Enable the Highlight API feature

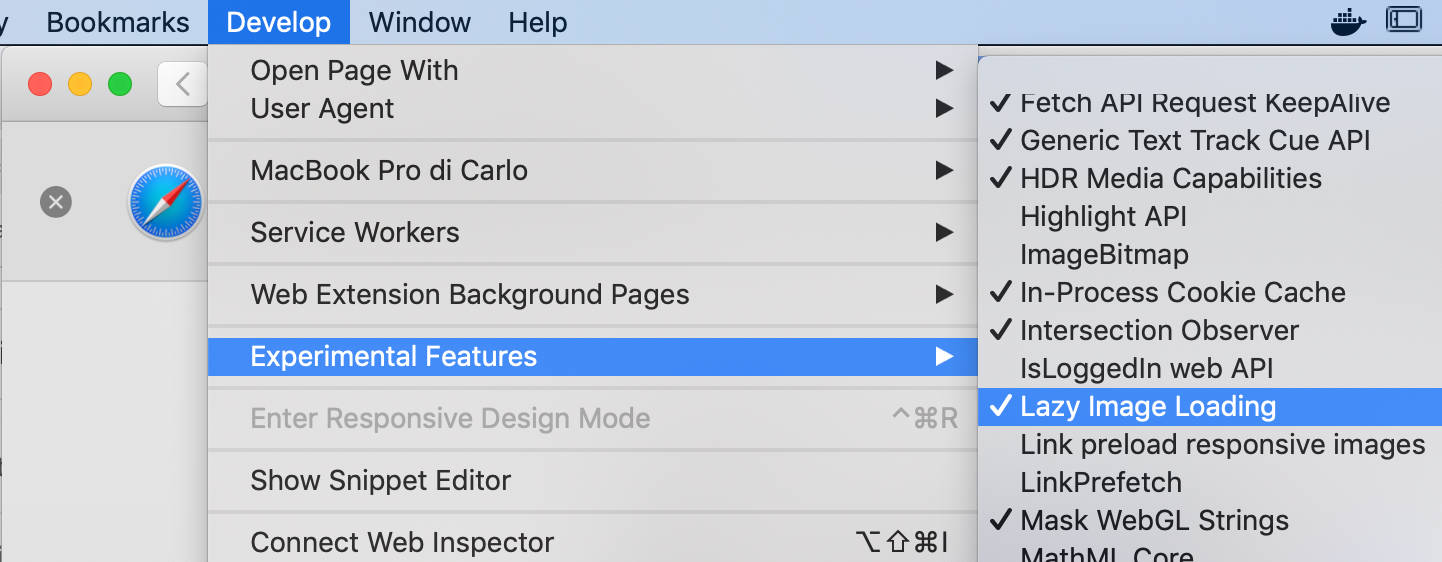coord(1103,217)
